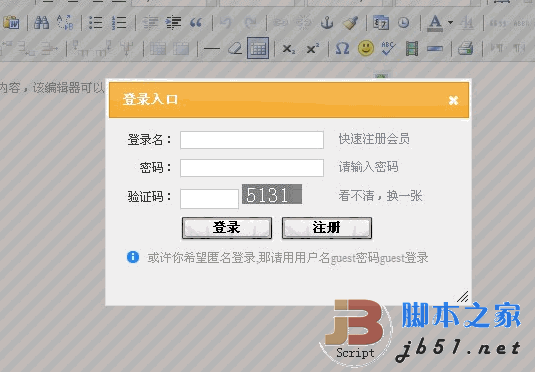The height and width of the screenshot is (372, 535).
Task: Open the smiley emoticon picker
Action: (x=366, y=48)
